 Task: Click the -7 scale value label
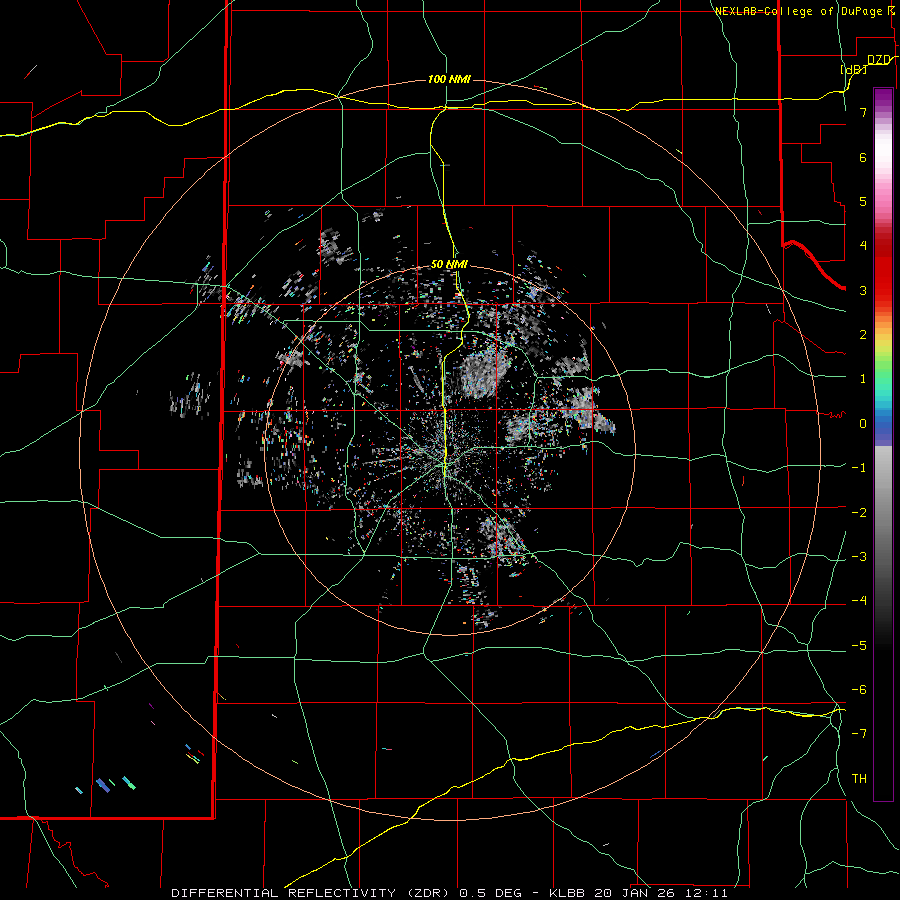[x=859, y=734]
